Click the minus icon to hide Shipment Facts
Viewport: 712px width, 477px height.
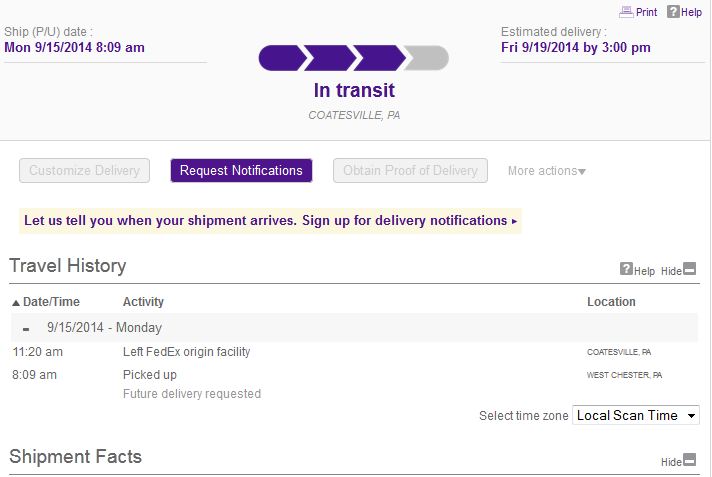point(689,460)
